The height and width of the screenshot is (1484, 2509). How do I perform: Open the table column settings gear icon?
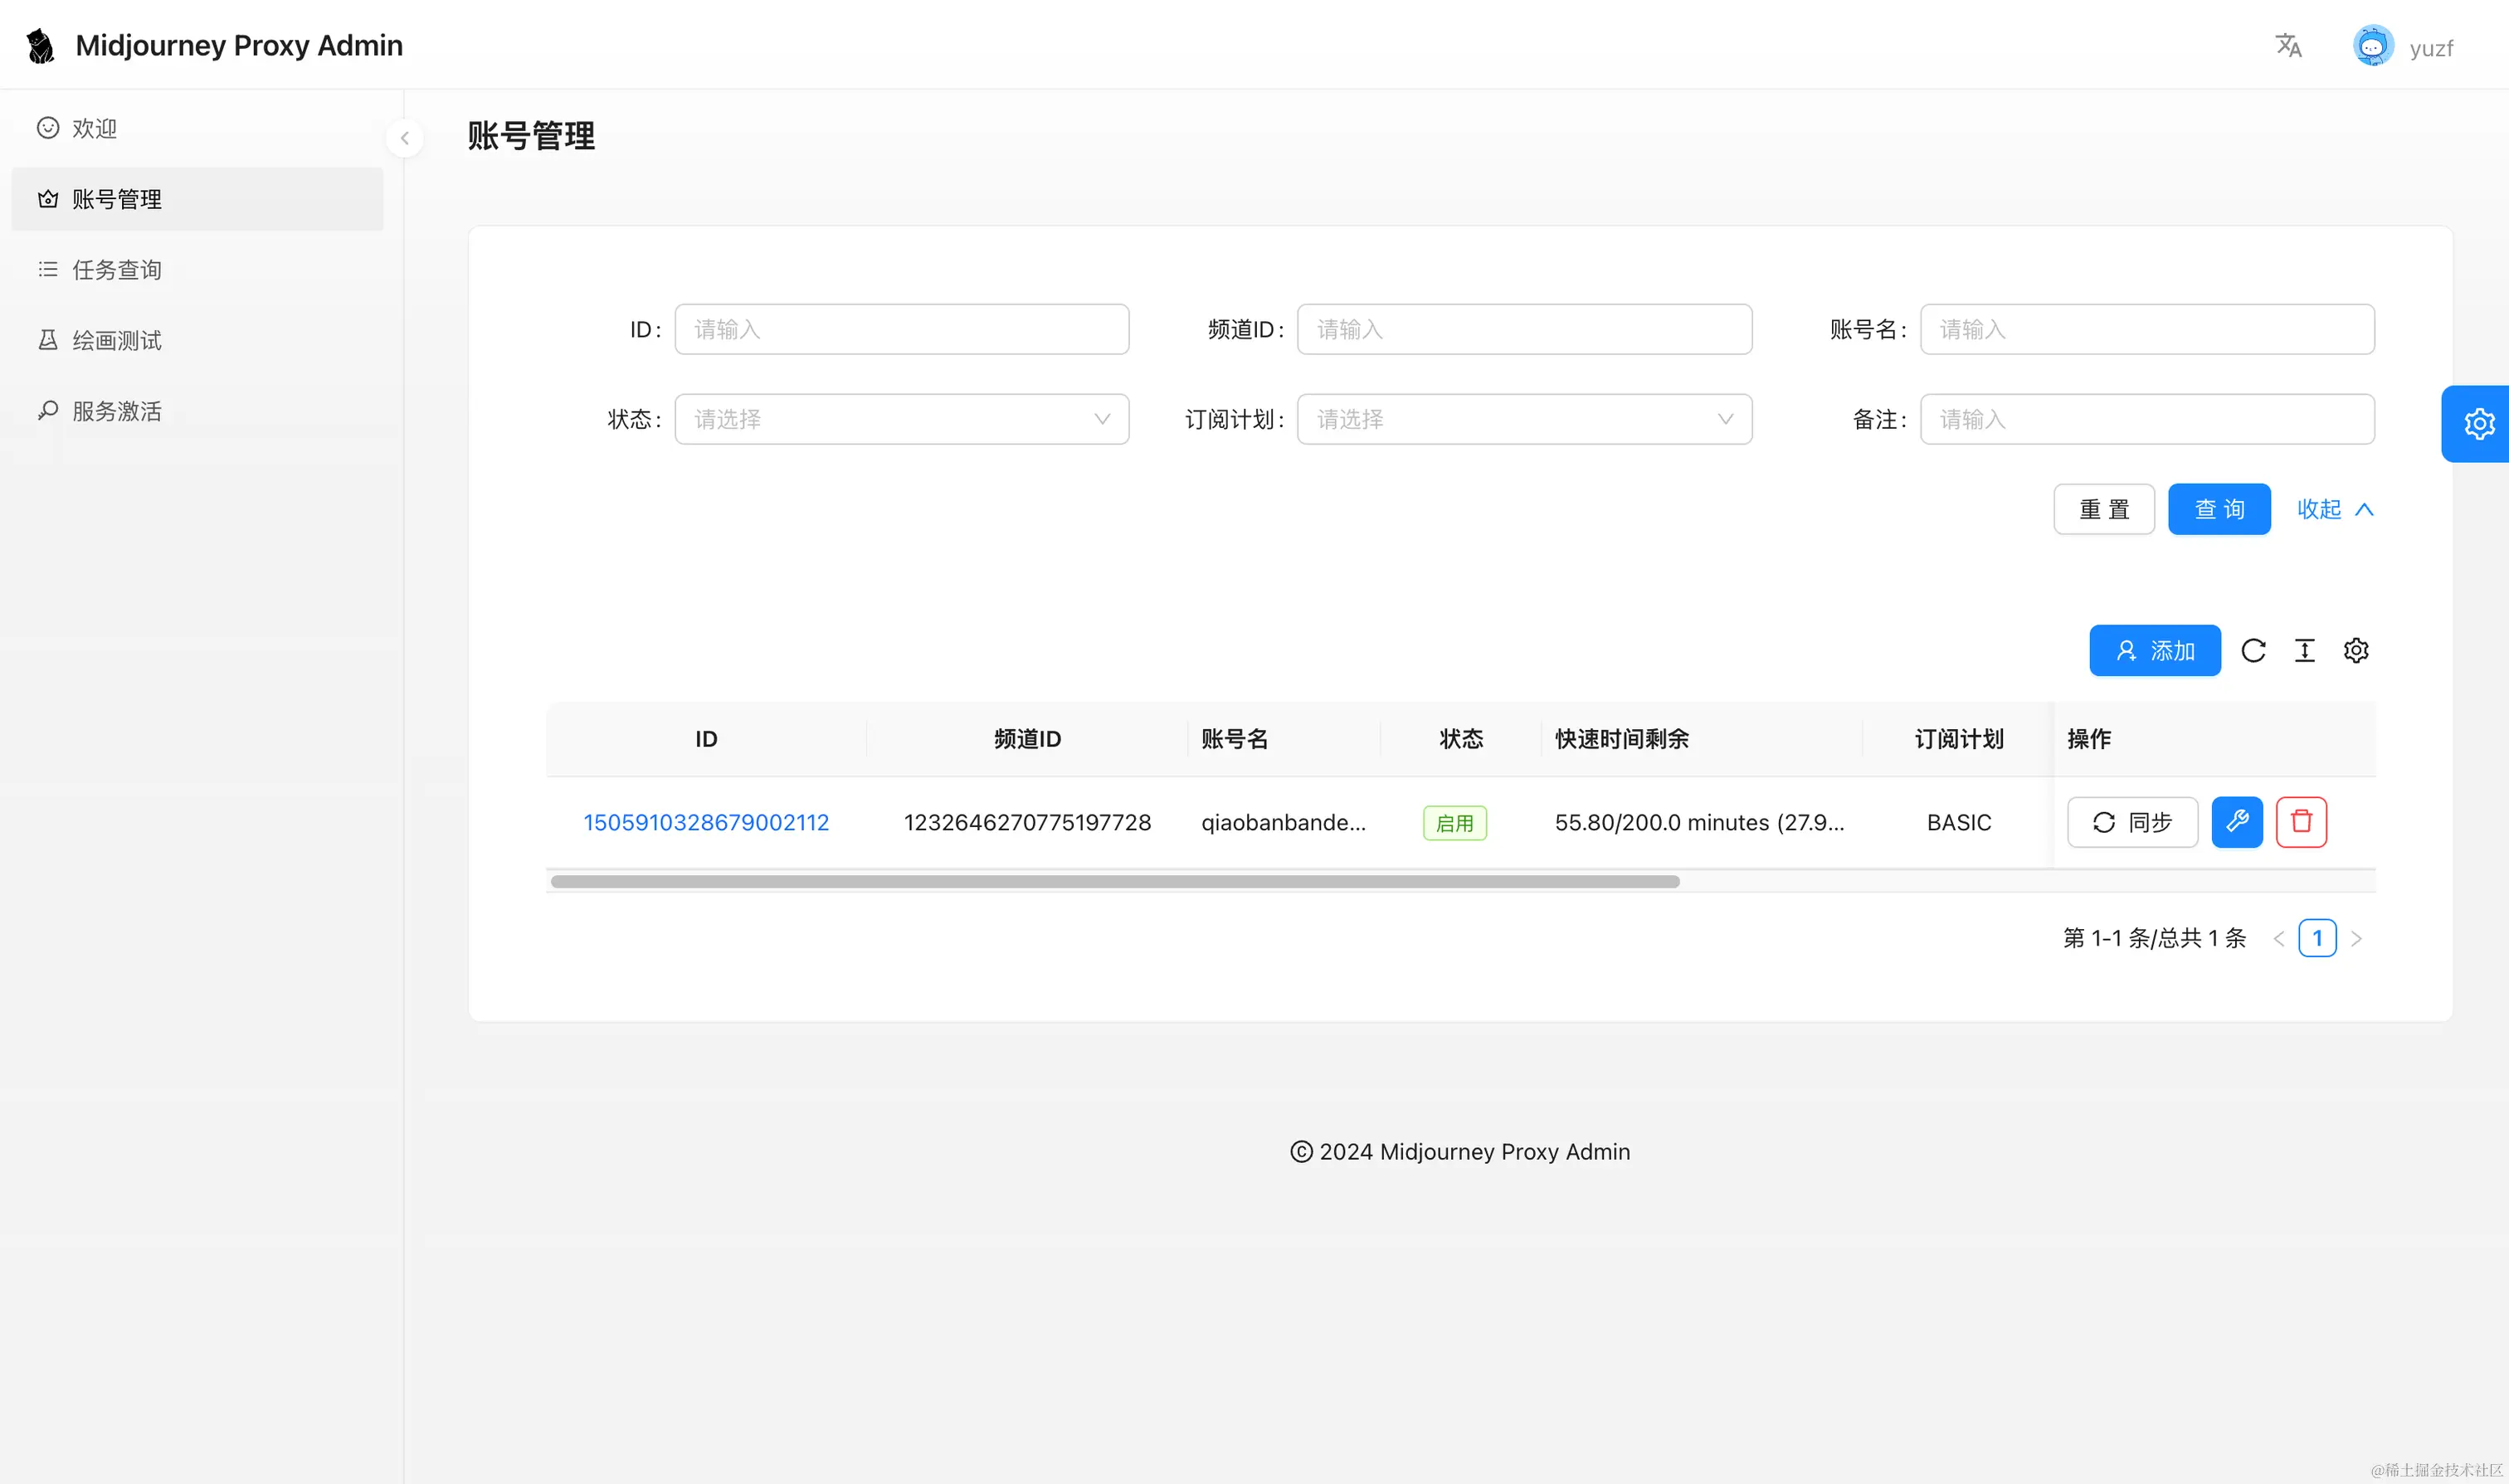[x=2356, y=650]
